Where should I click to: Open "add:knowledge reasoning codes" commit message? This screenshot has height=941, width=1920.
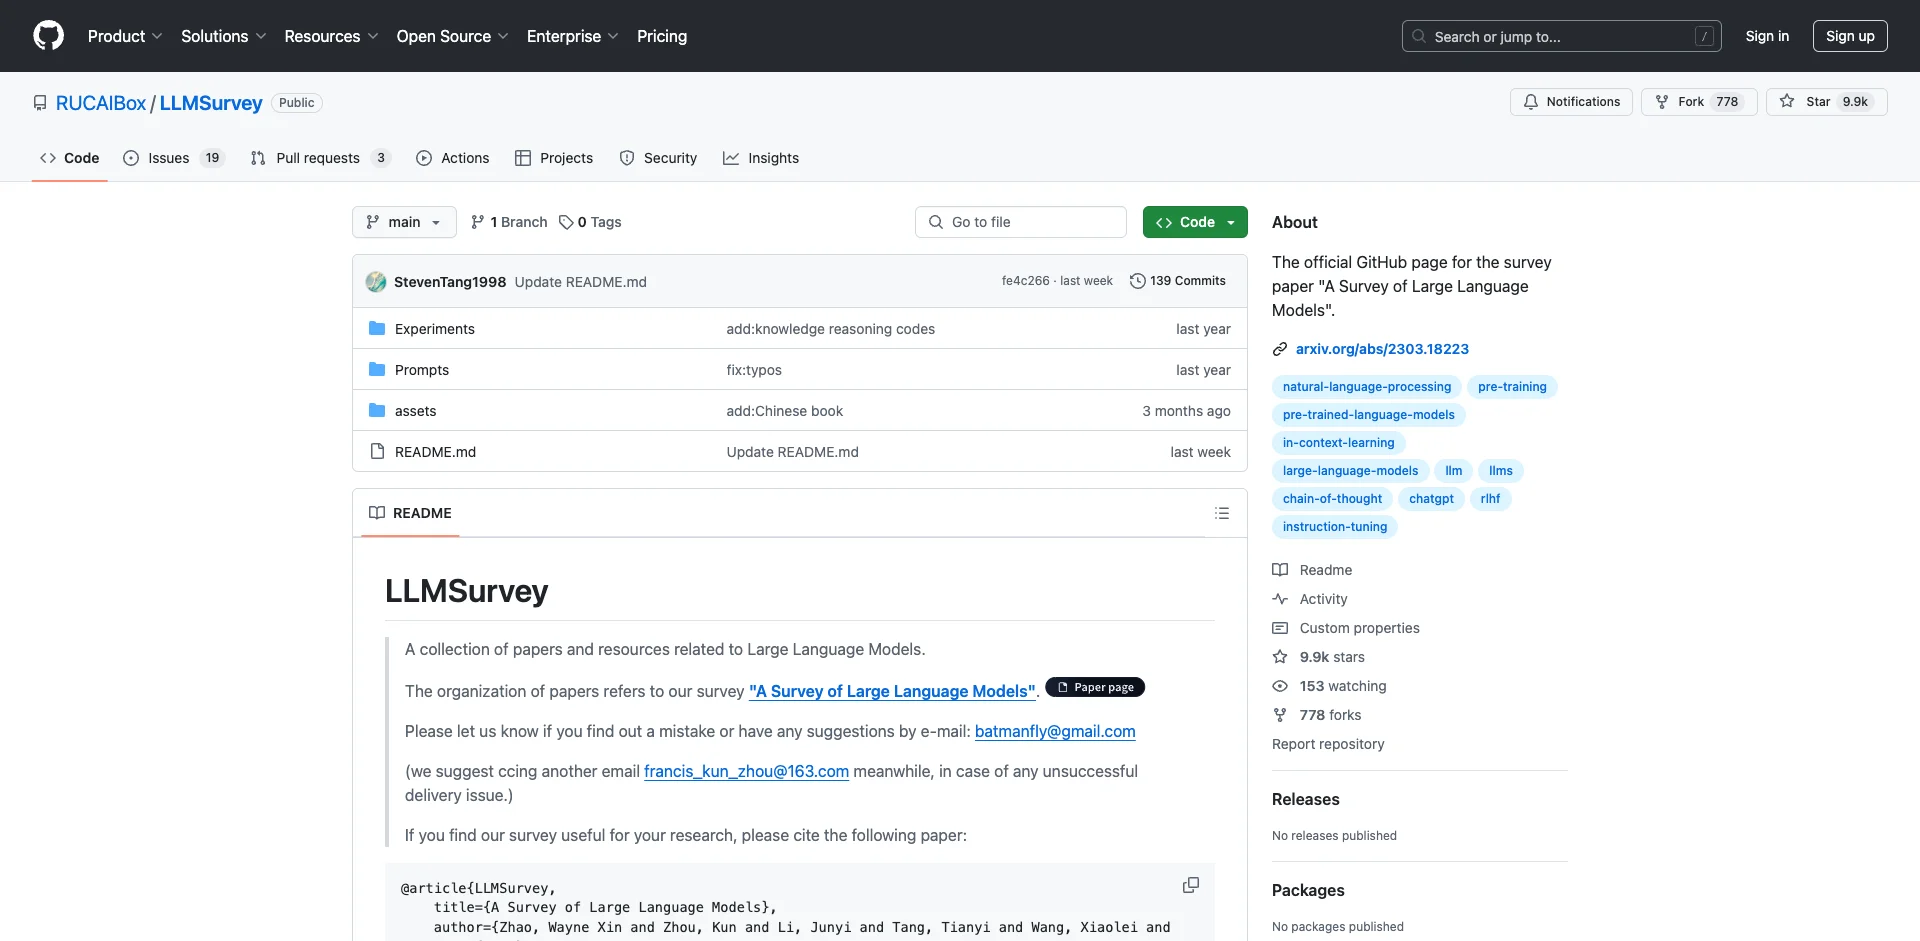coord(830,329)
